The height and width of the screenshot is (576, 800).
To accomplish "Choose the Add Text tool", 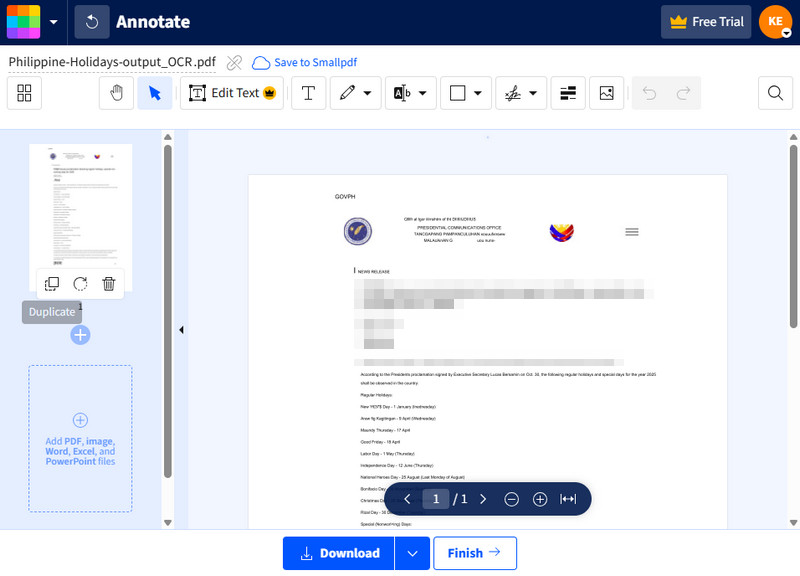I will point(308,93).
